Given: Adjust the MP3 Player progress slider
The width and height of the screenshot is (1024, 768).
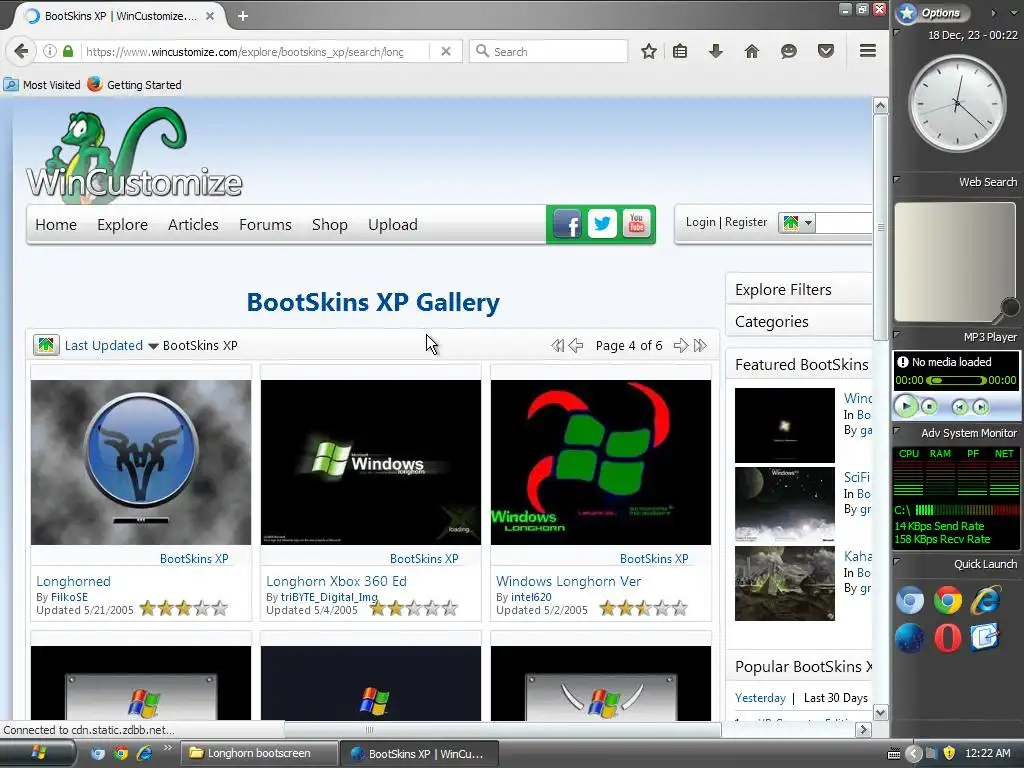Looking at the screenshot, I should click(957, 380).
